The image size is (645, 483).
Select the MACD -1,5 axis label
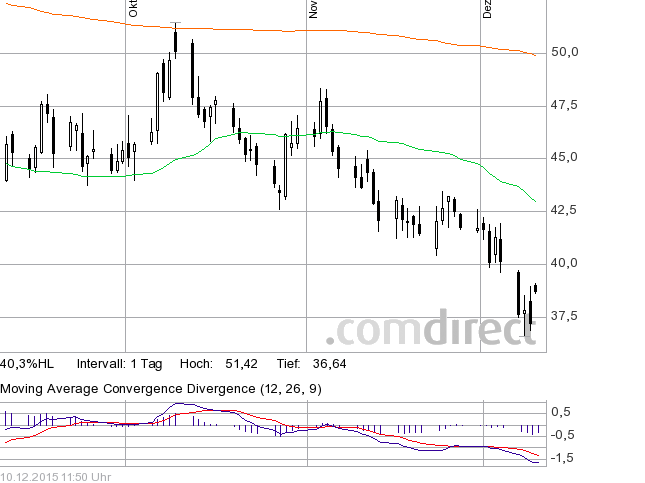coord(562,458)
